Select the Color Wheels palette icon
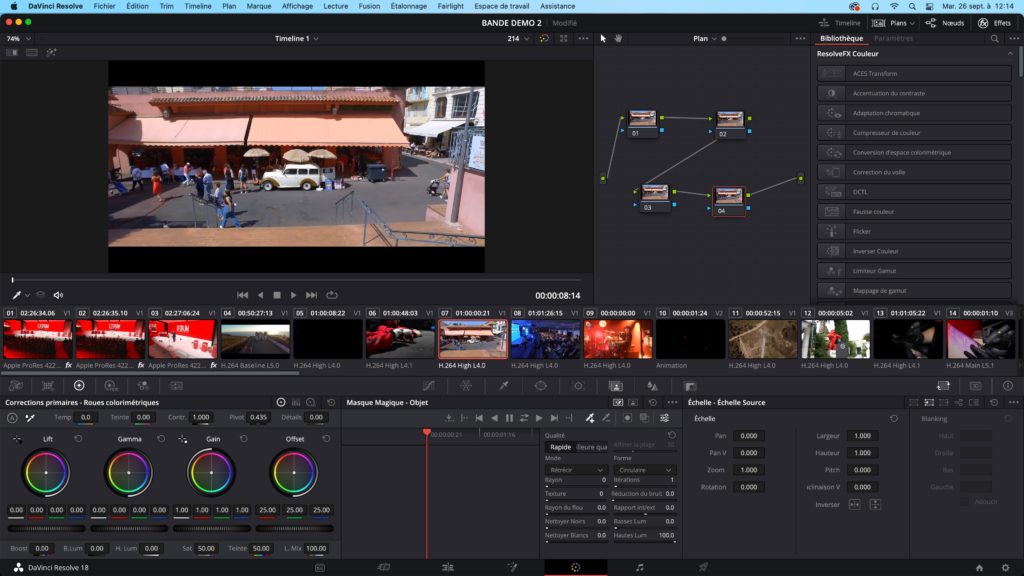 click(x=79, y=386)
